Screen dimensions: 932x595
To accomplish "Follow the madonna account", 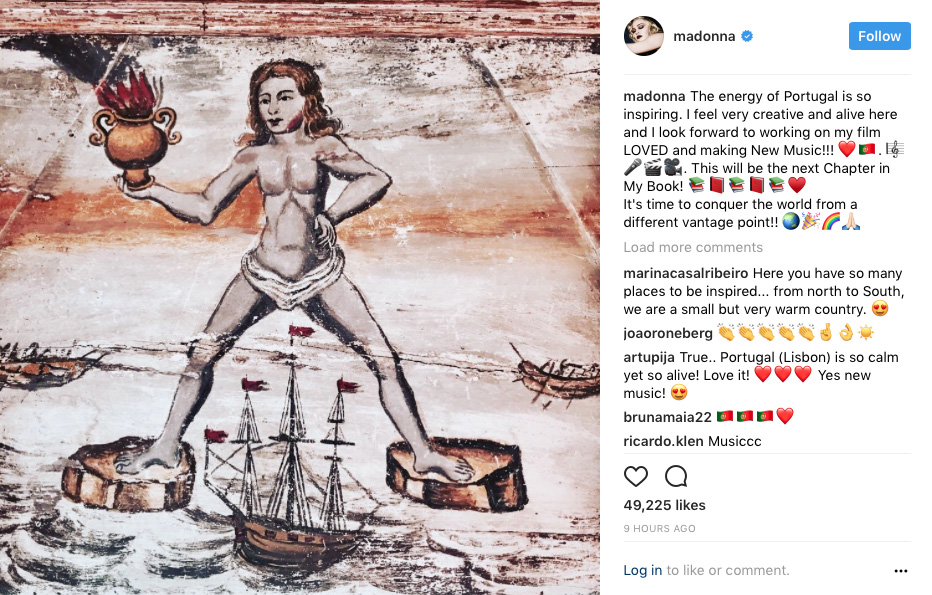I will pos(879,36).
